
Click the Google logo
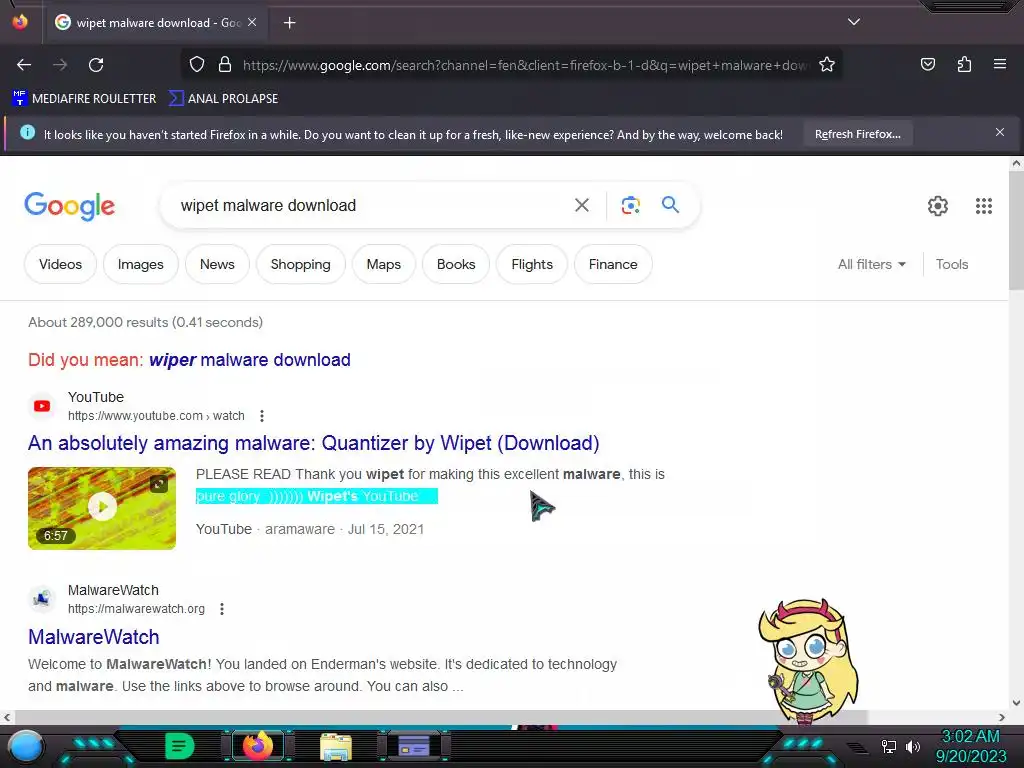pos(69,206)
